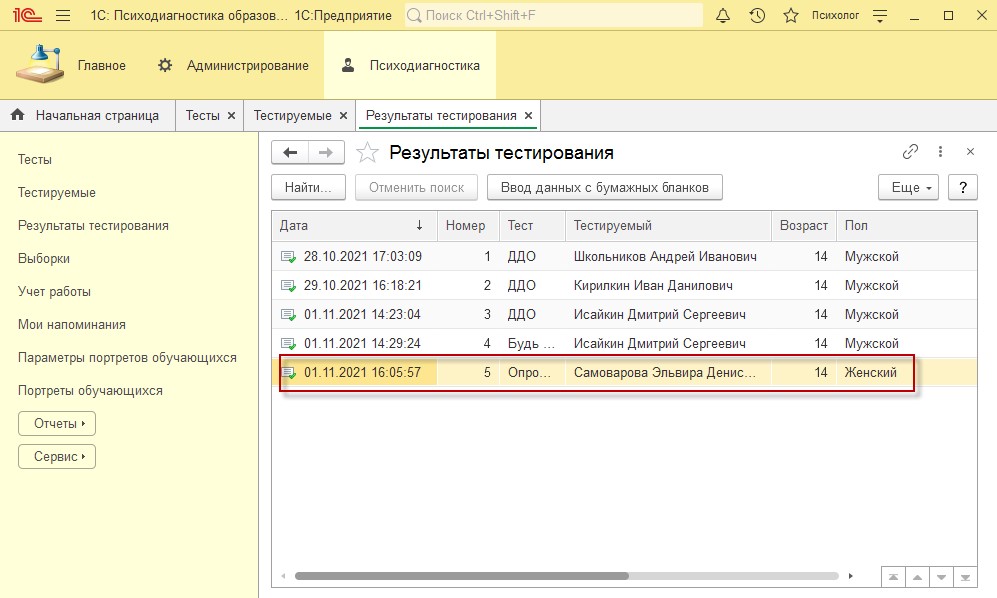Close the Тесты tab
Viewport: 997px width, 598px height.
[x=231, y=116]
